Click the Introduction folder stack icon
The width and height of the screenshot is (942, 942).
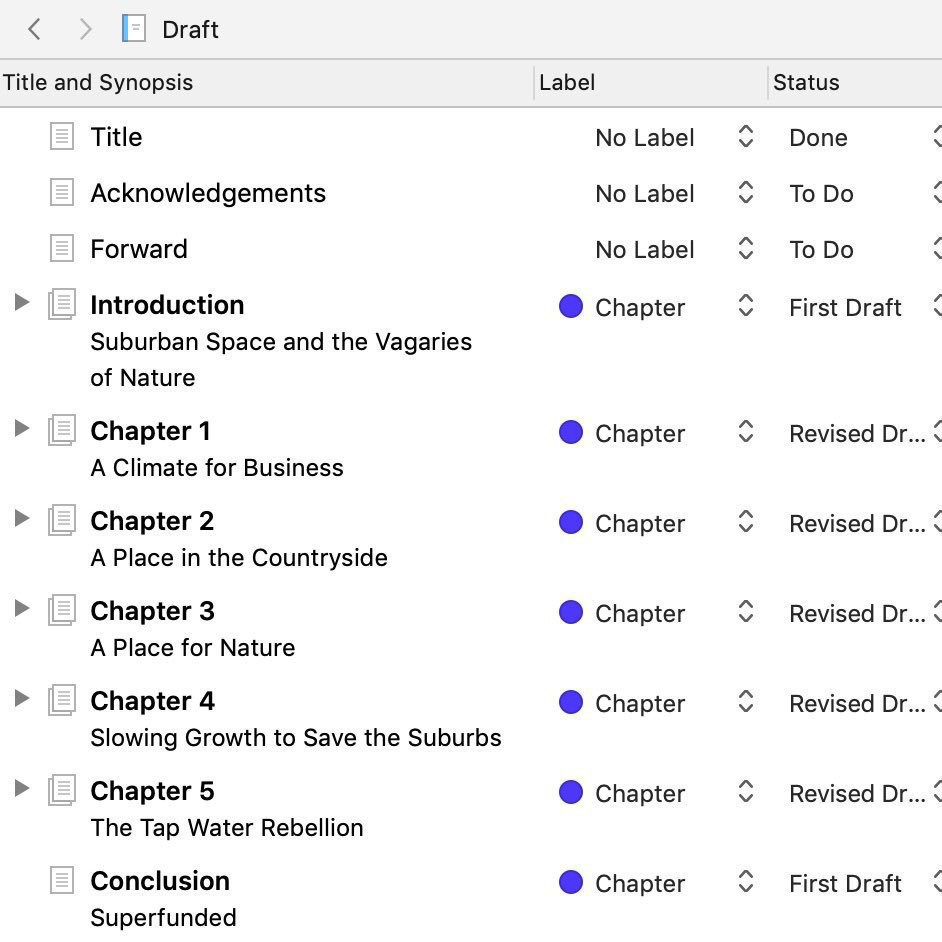pyautogui.click(x=62, y=305)
